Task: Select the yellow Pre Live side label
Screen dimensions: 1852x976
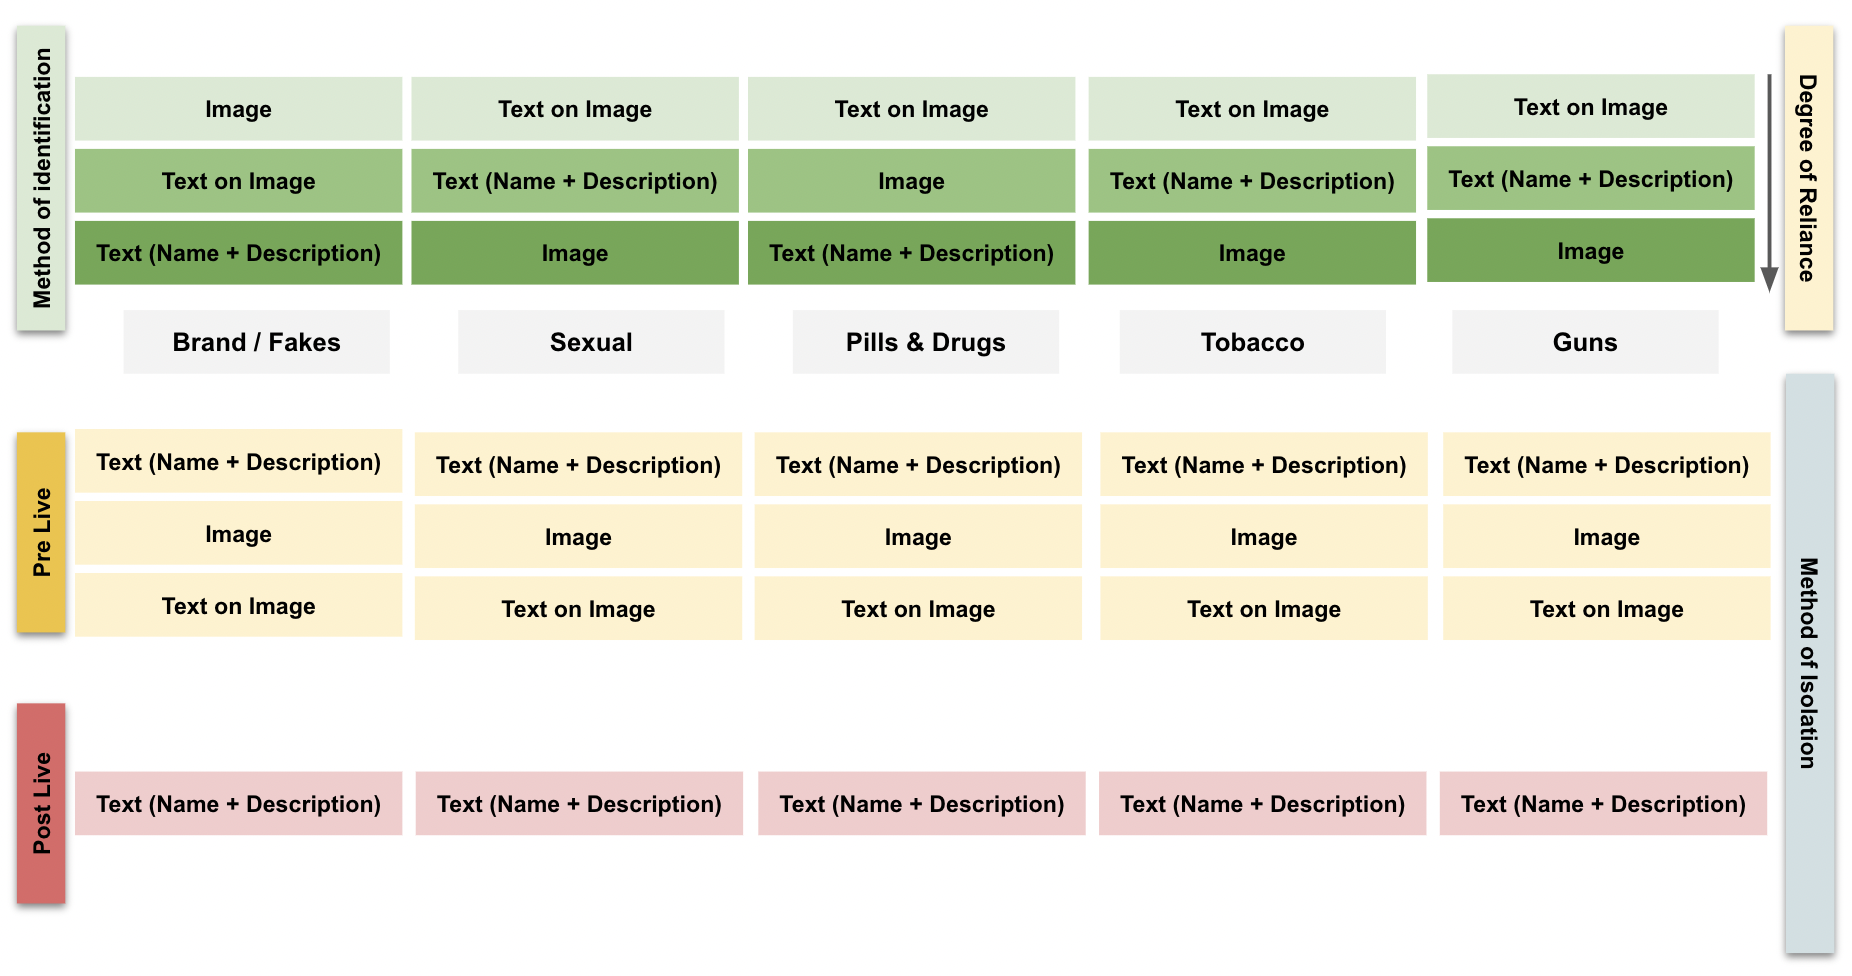Action: pos(41,532)
